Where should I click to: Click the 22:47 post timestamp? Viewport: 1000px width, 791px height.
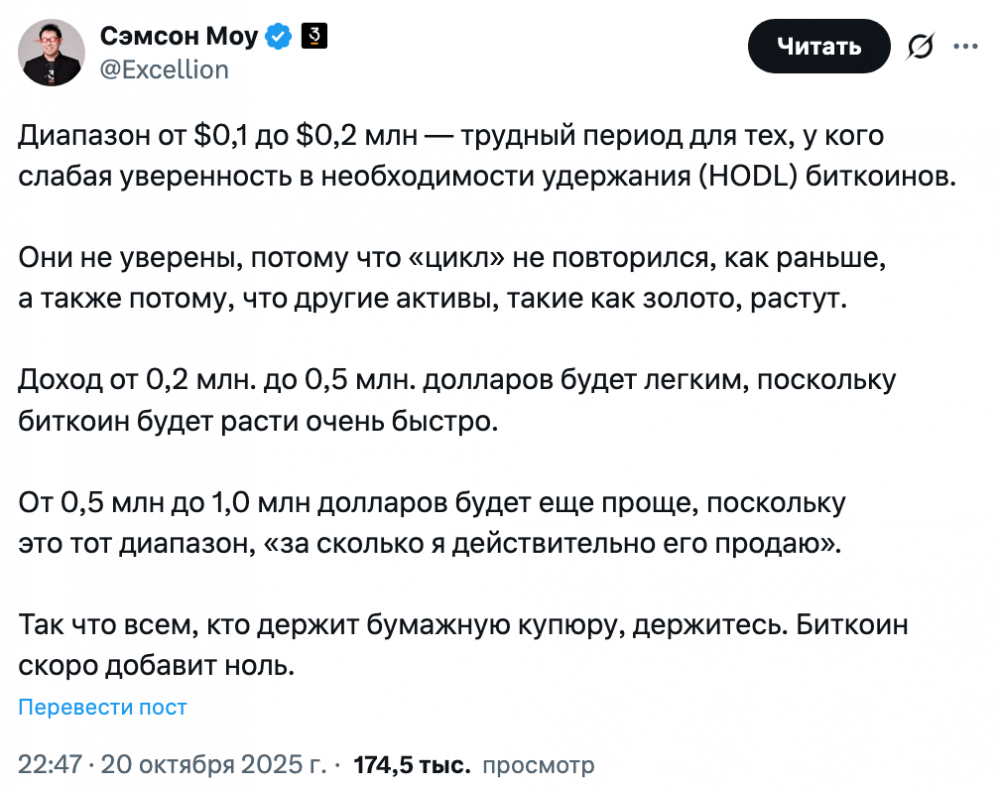48,765
